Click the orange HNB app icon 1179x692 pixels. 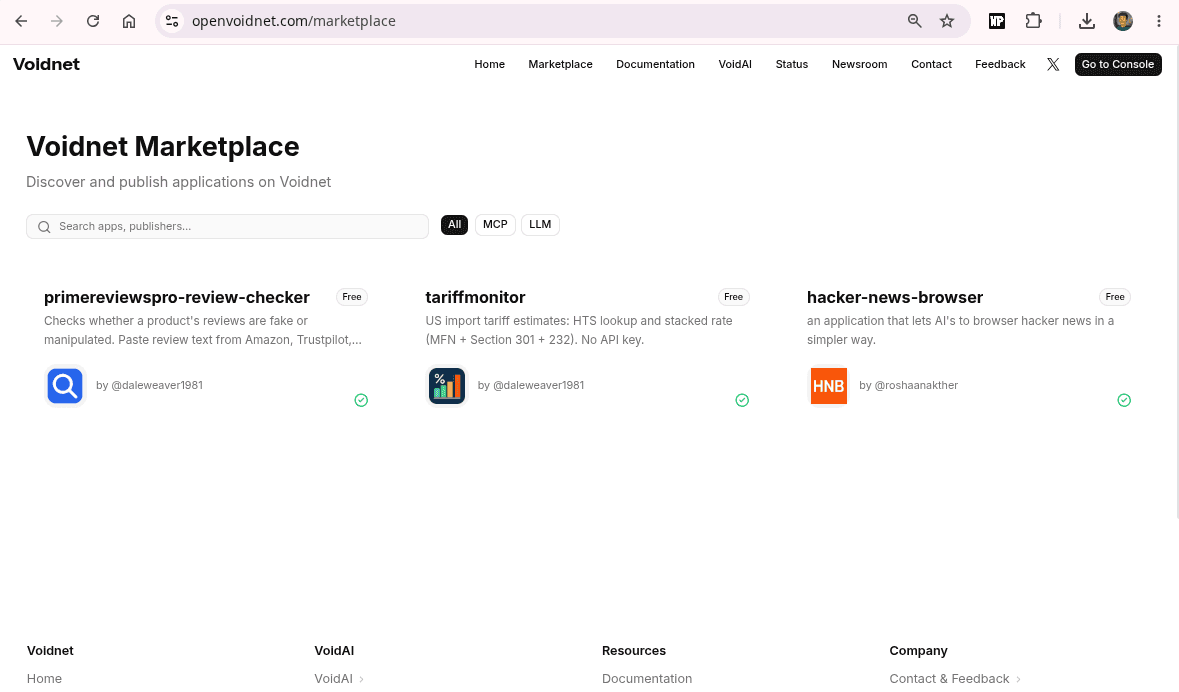click(x=829, y=386)
